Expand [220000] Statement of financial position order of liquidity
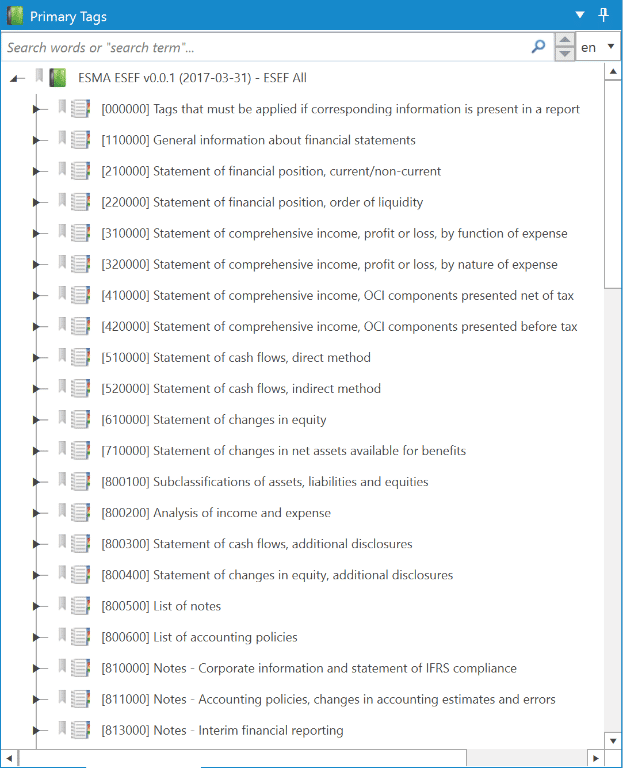This screenshot has height=768, width=623. 36,202
